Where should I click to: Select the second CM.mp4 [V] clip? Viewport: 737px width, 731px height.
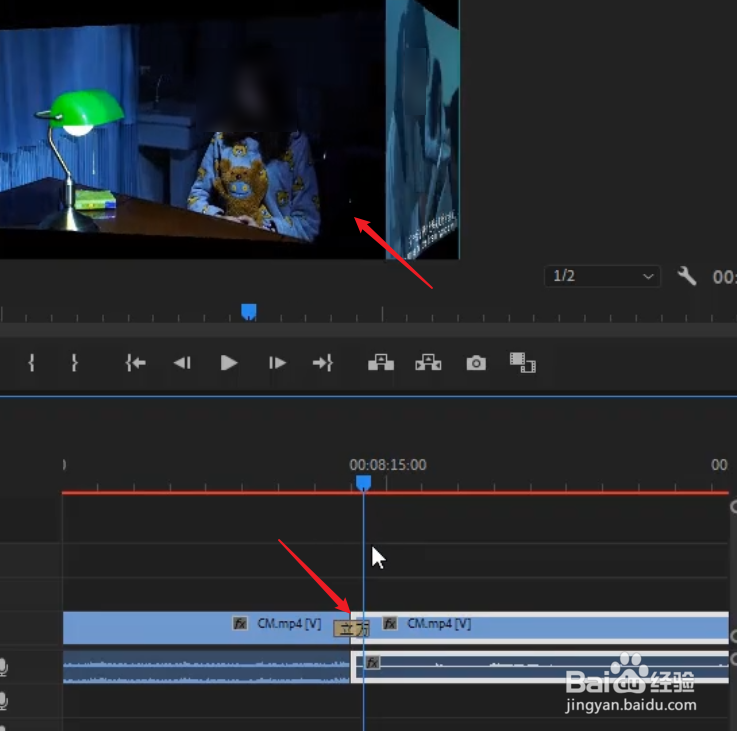pyautogui.click(x=541, y=628)
